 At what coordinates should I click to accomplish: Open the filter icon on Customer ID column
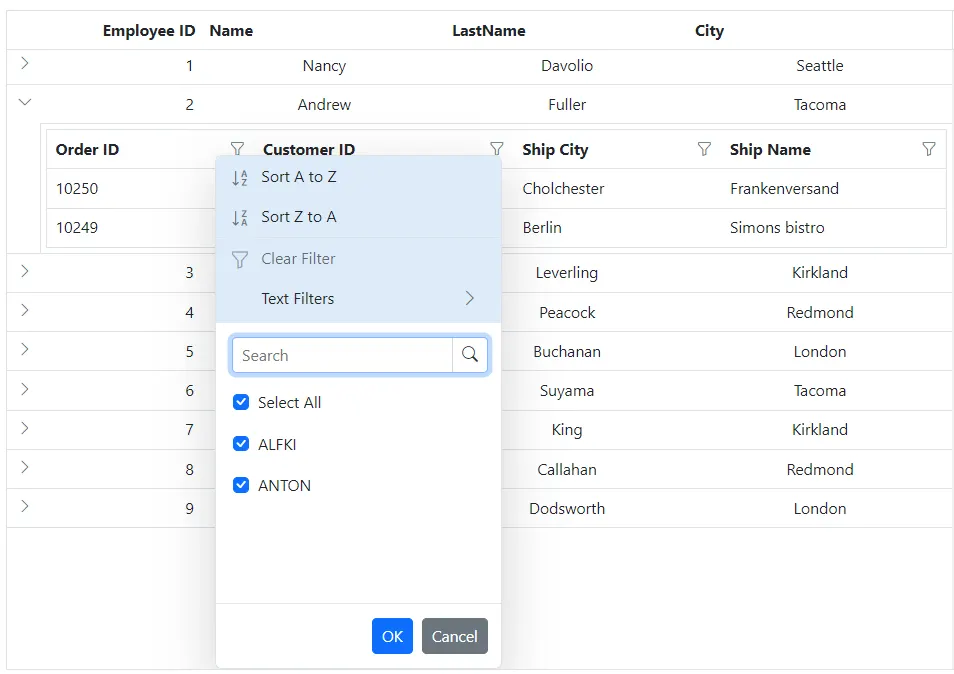click(496, 148)
